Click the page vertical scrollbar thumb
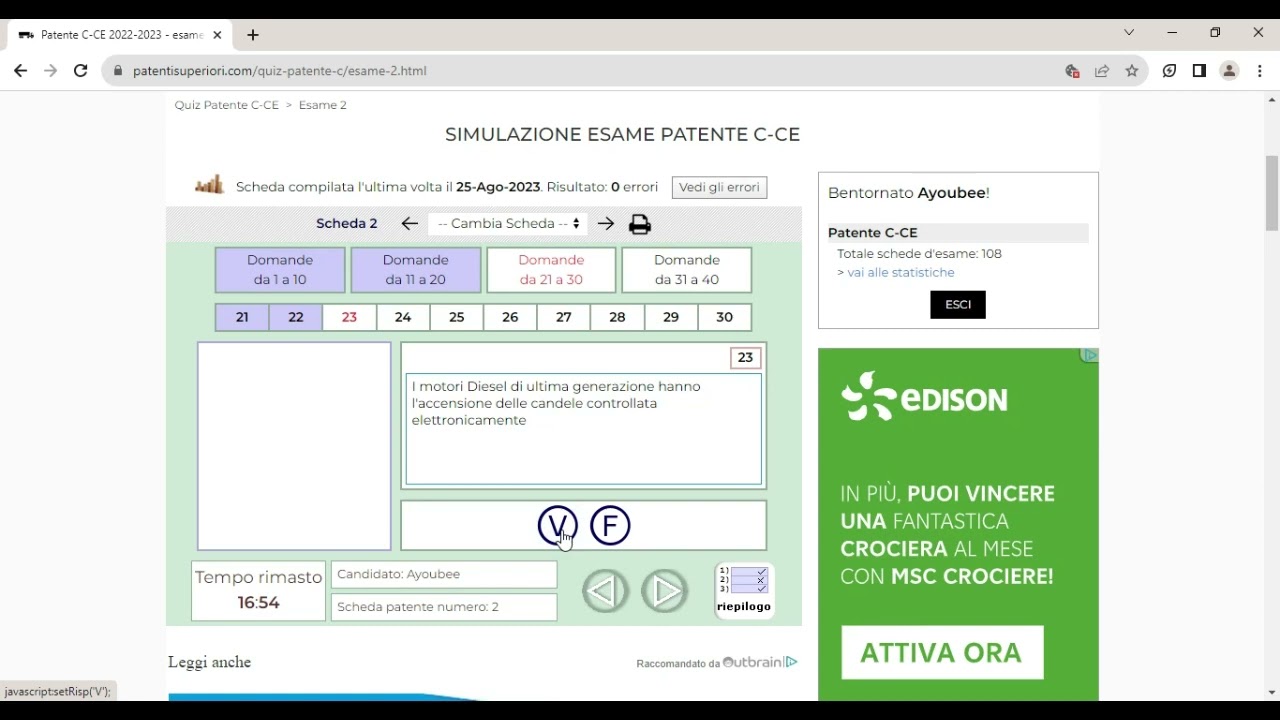This screenshot has height=720, width=1280. 1272,193
